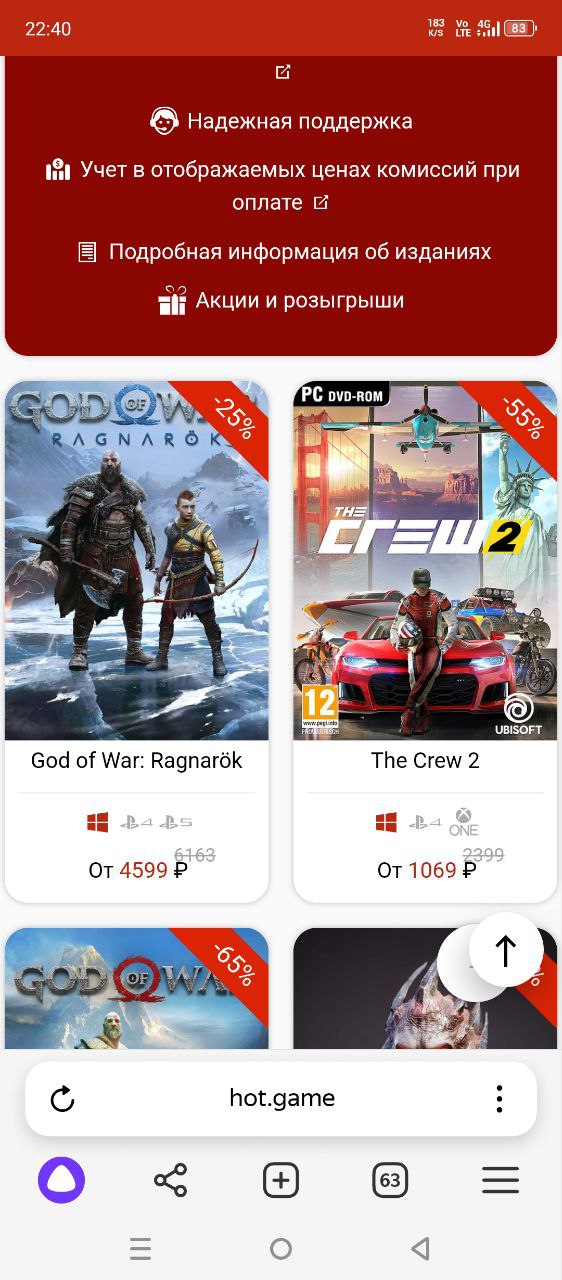This screenshot has width=562, height=1280.
Task: Open the God of War card with 65% discount
Action: (x=137, y=988)
